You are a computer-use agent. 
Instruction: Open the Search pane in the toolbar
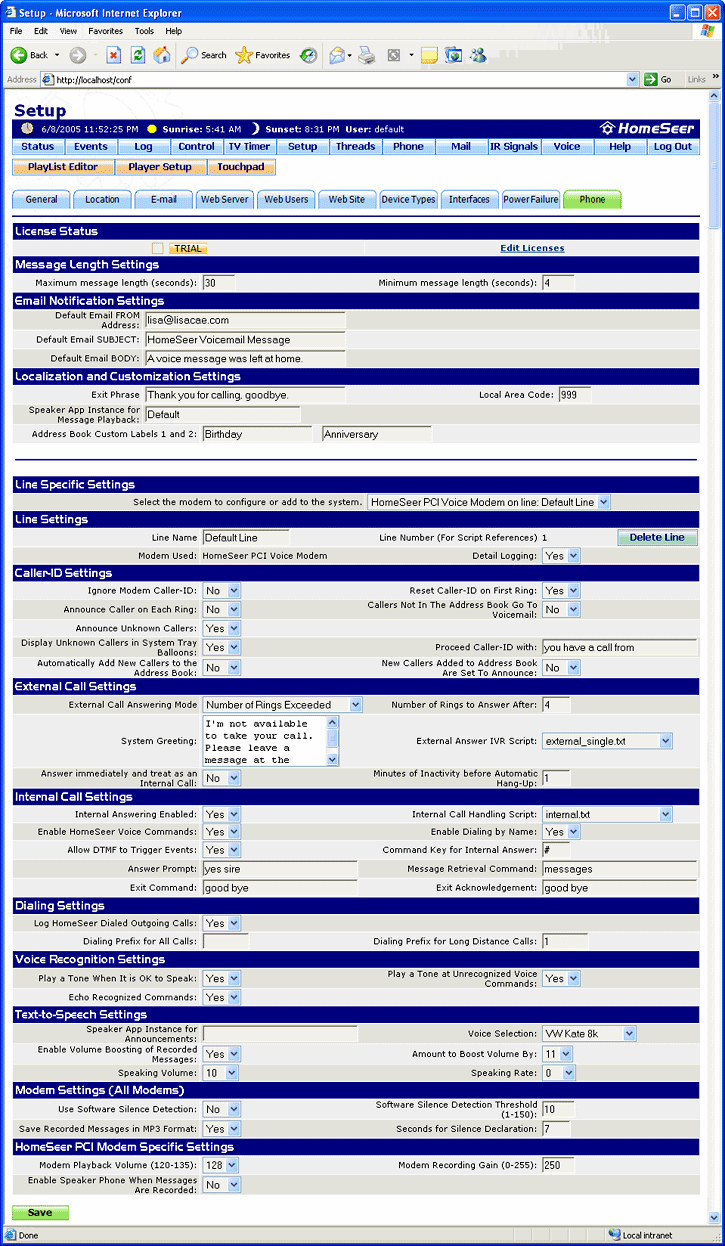[204, 55]
